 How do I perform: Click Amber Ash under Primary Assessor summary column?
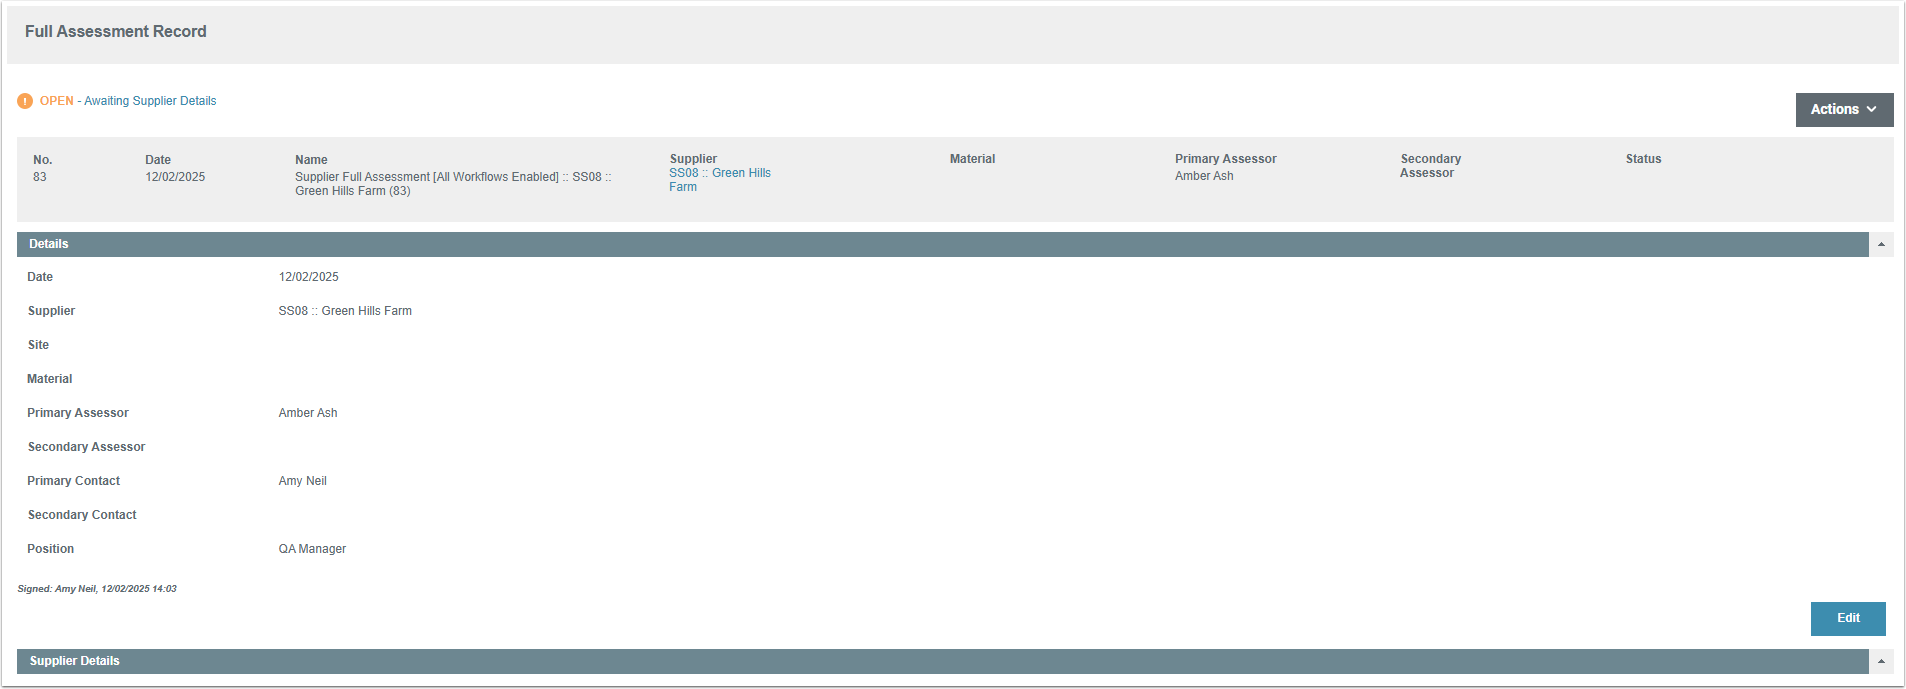click(1204, 176)
